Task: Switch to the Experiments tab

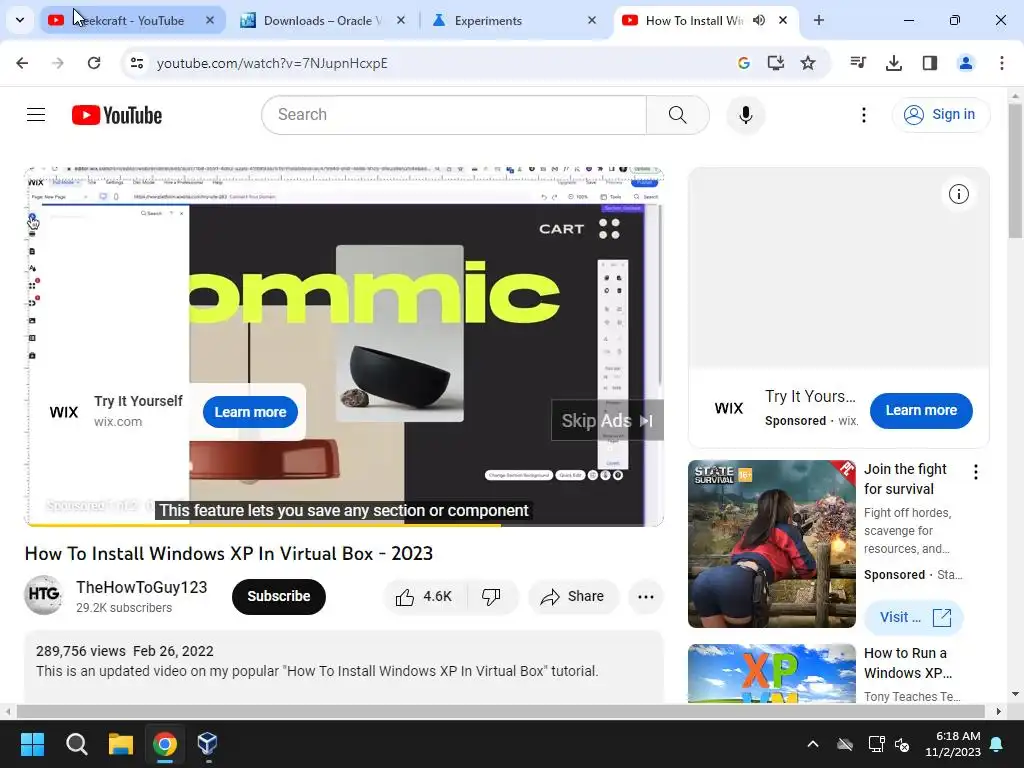Action: click(515, 20)
